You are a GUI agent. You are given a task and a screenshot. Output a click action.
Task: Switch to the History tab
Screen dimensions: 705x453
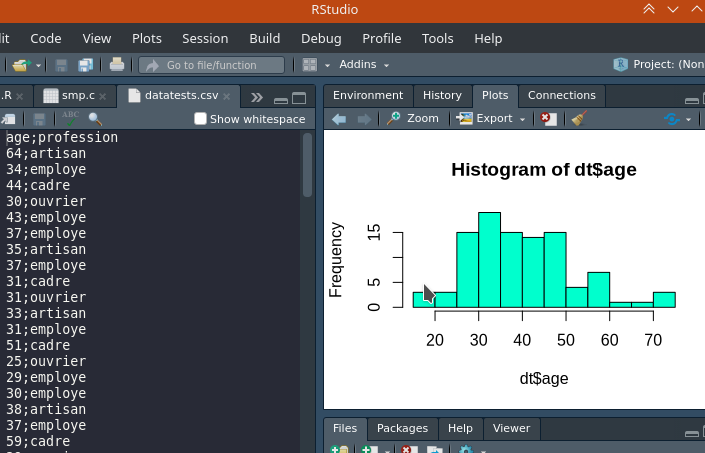442,96
